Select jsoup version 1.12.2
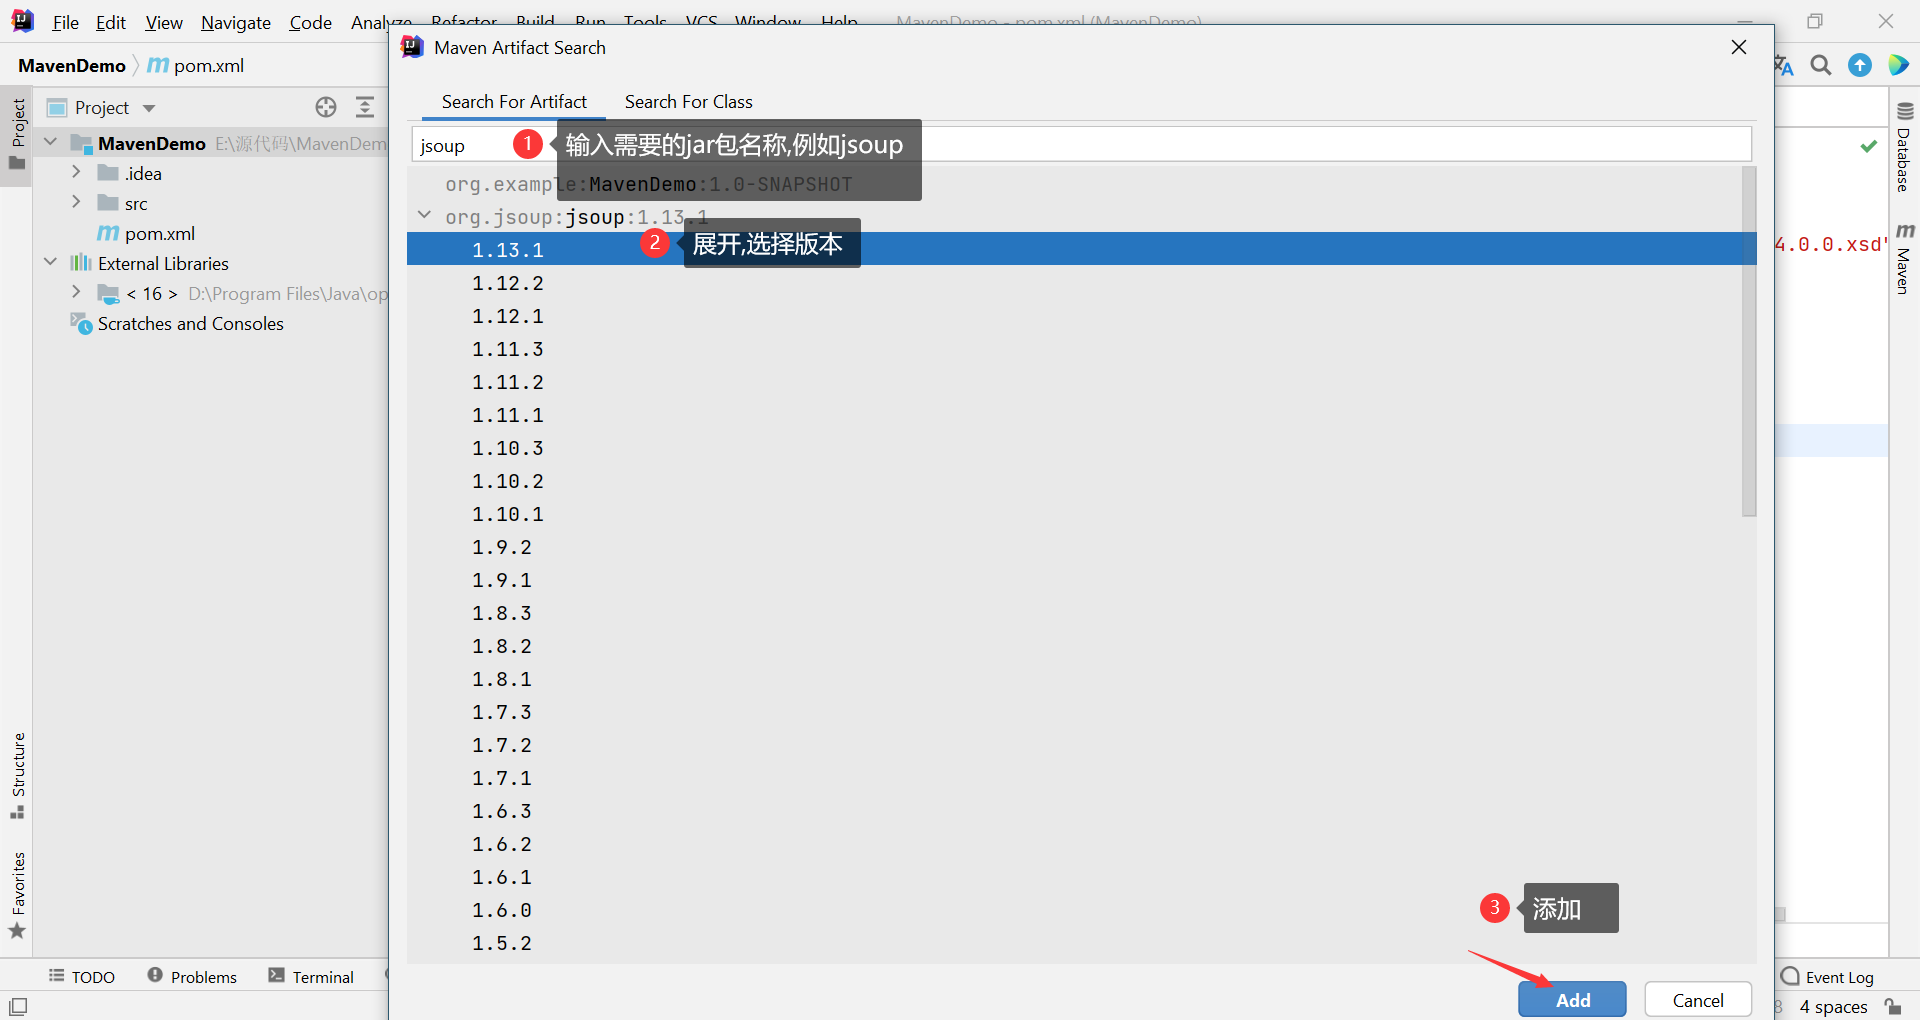Image resolution: width=1920 pixels, height=1020 pixels. (x=1074, y=283)
